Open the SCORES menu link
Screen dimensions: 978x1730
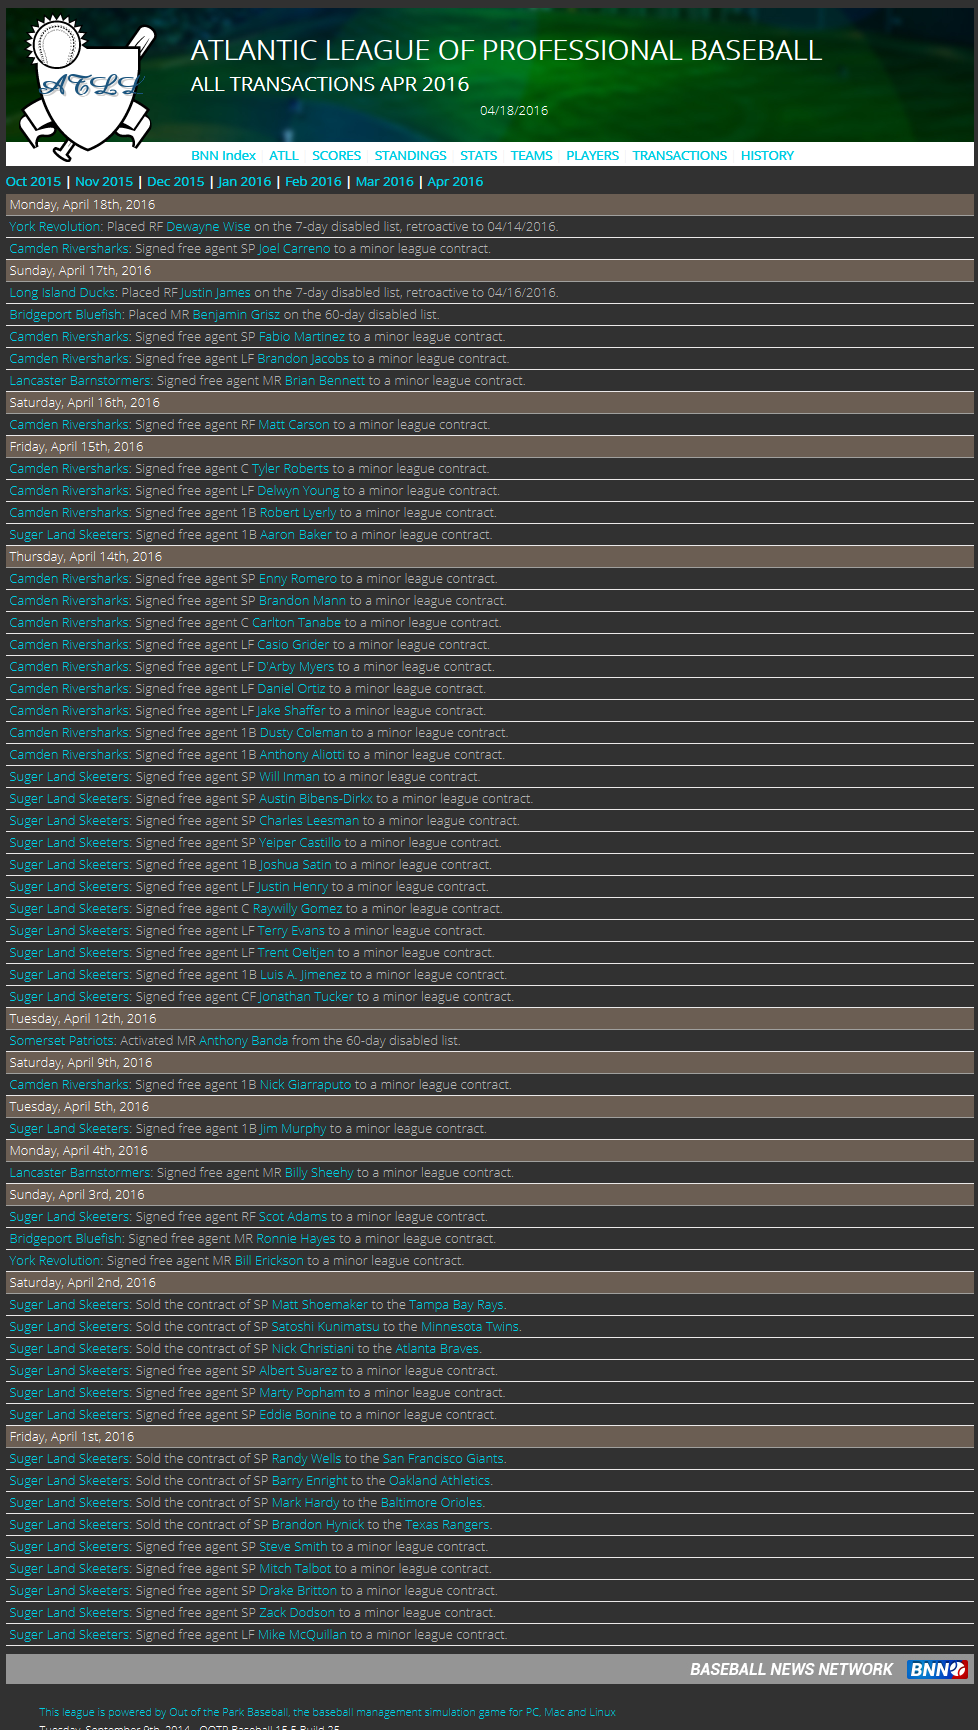(336, 155)
